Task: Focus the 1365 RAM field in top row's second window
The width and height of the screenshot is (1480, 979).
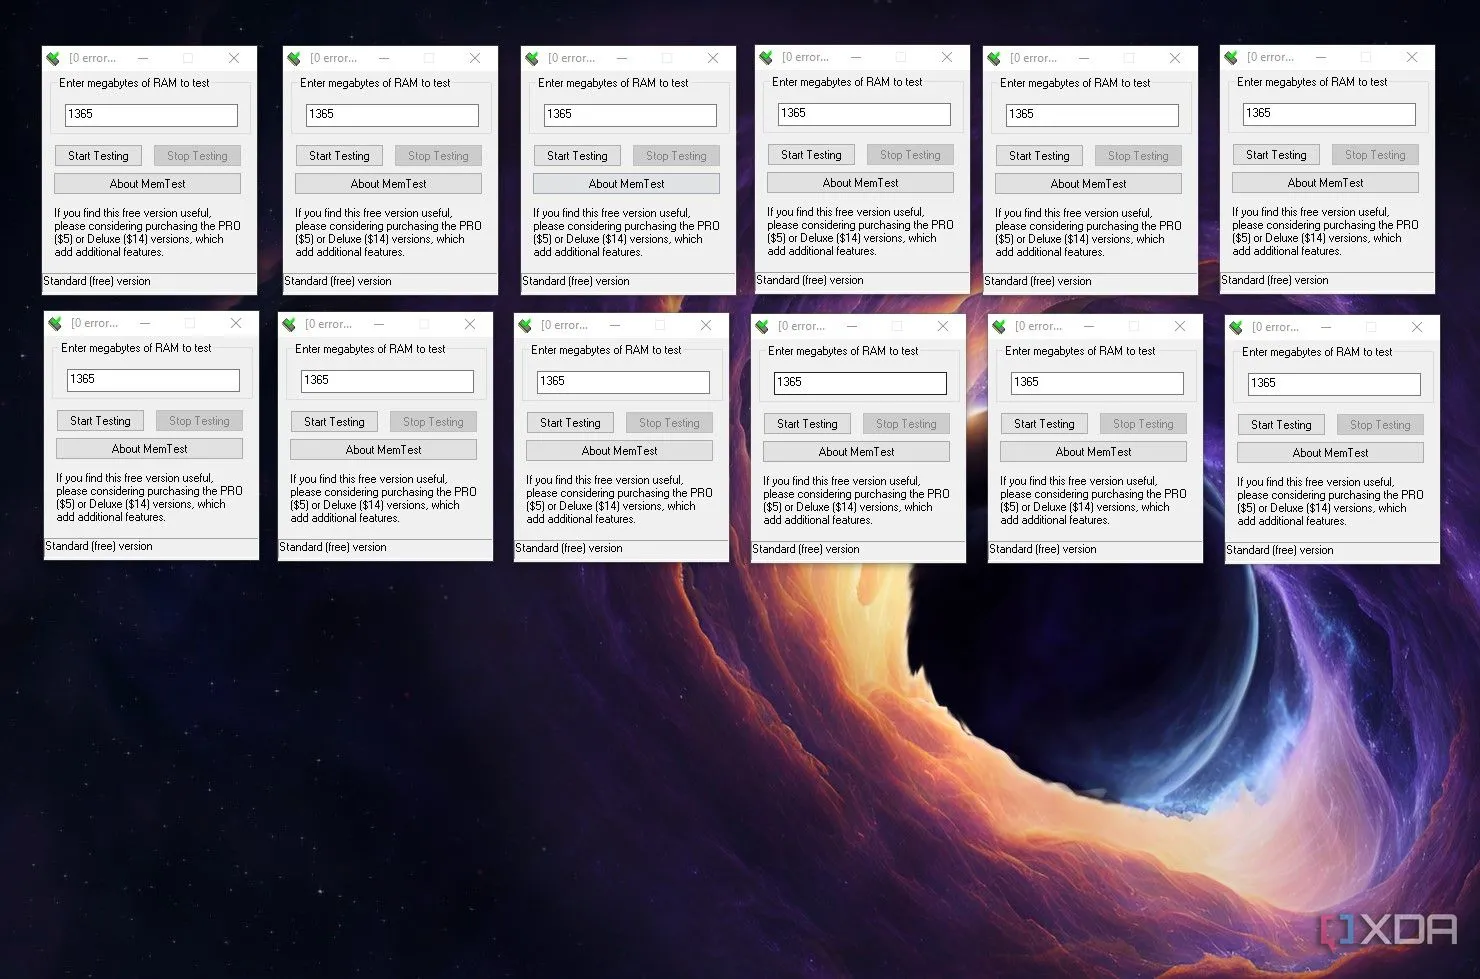Action: pos(392,115)
